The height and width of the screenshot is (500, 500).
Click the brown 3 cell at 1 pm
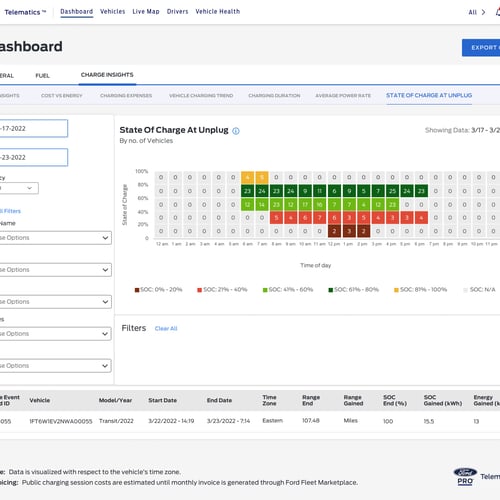click(349, 231)
